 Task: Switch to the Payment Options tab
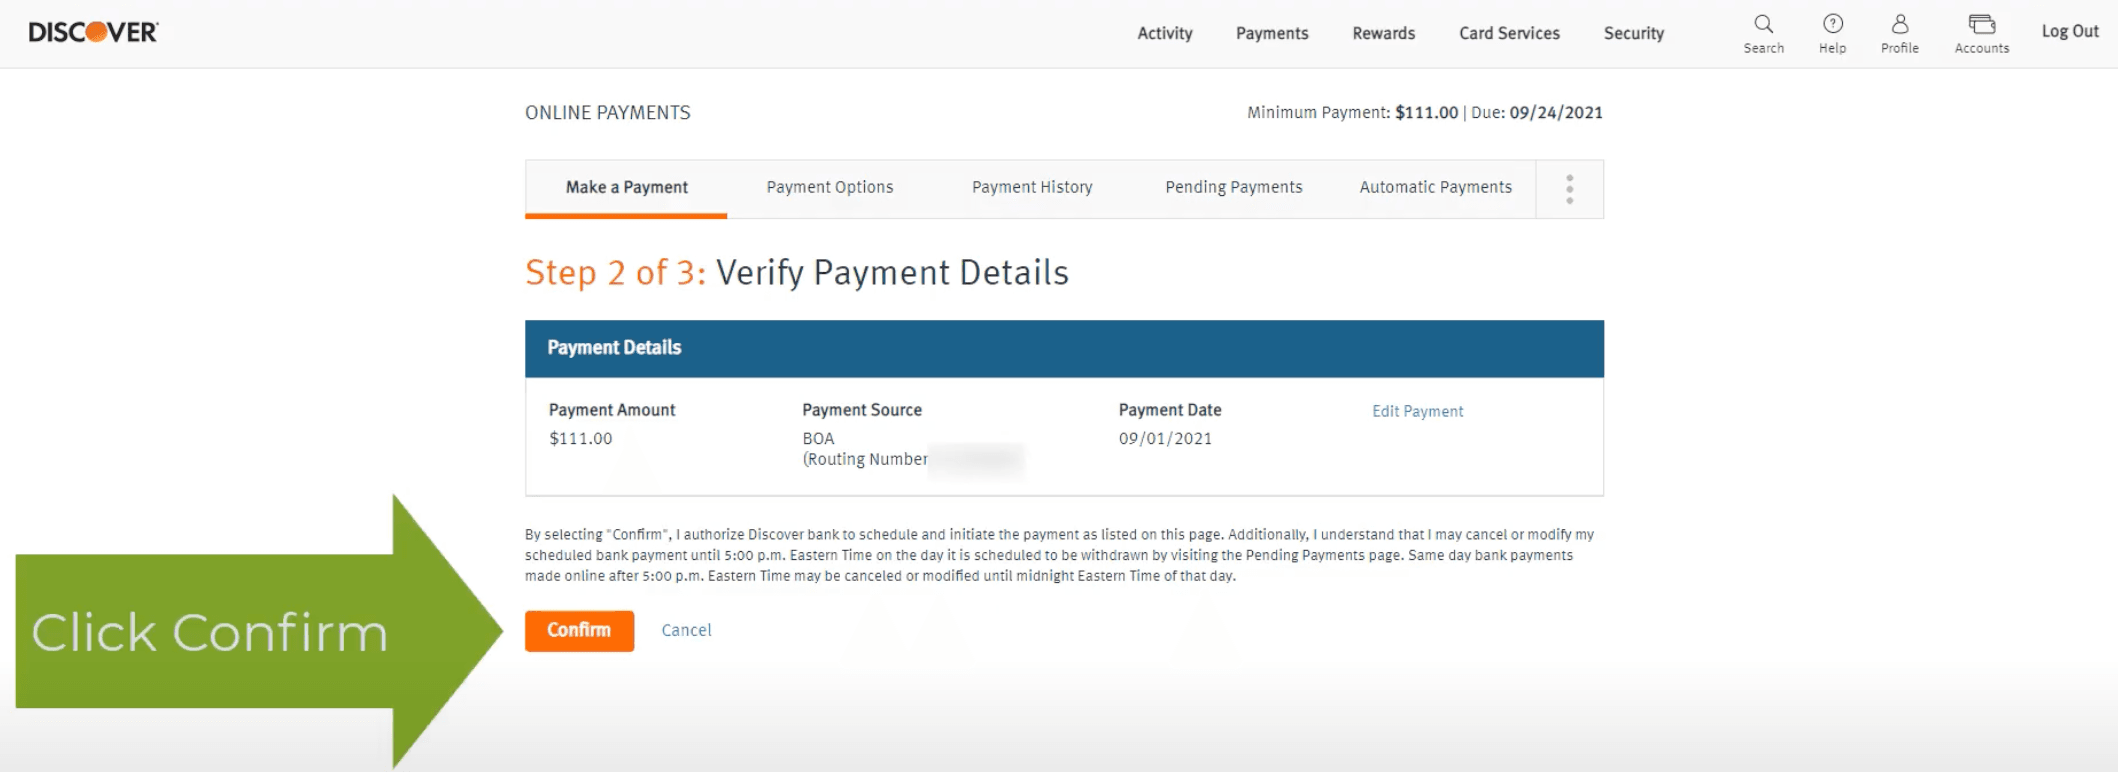[x=829, y=187]
